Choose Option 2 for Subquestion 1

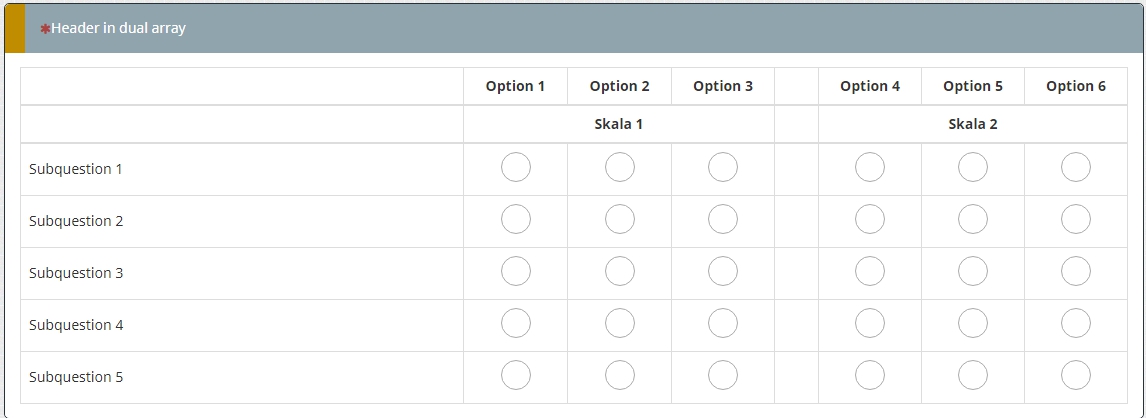[620, 168]
